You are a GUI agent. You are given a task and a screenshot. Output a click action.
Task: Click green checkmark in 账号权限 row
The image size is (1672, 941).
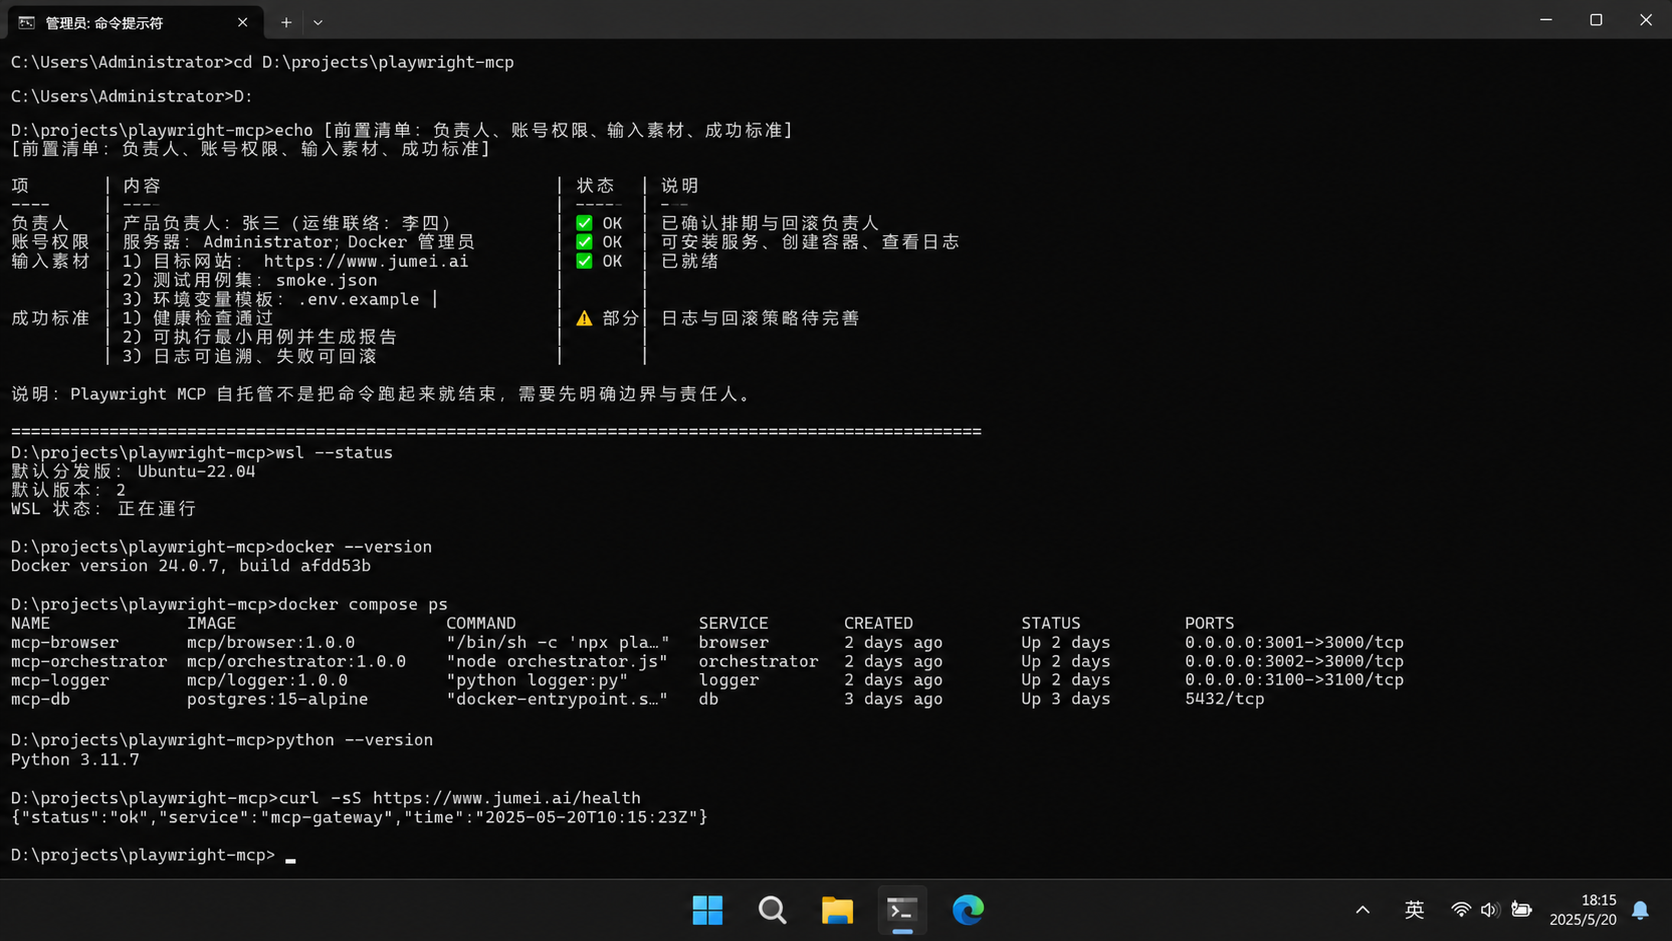[584, 242]
